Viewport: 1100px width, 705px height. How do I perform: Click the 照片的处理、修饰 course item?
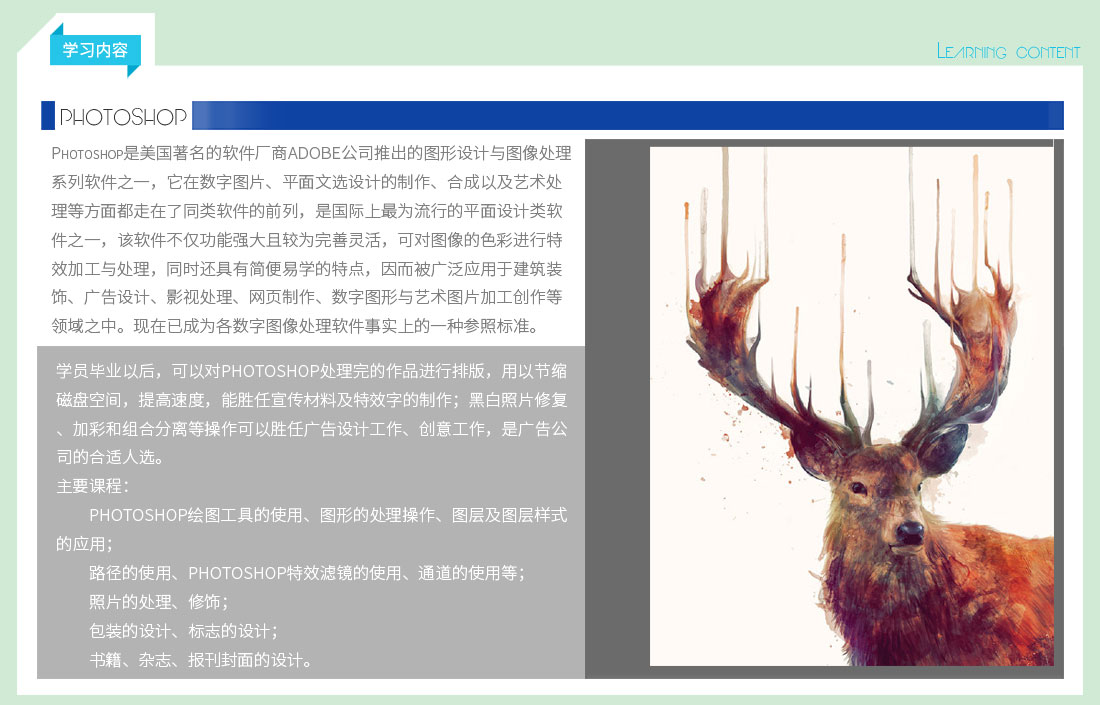click(158, 602)
